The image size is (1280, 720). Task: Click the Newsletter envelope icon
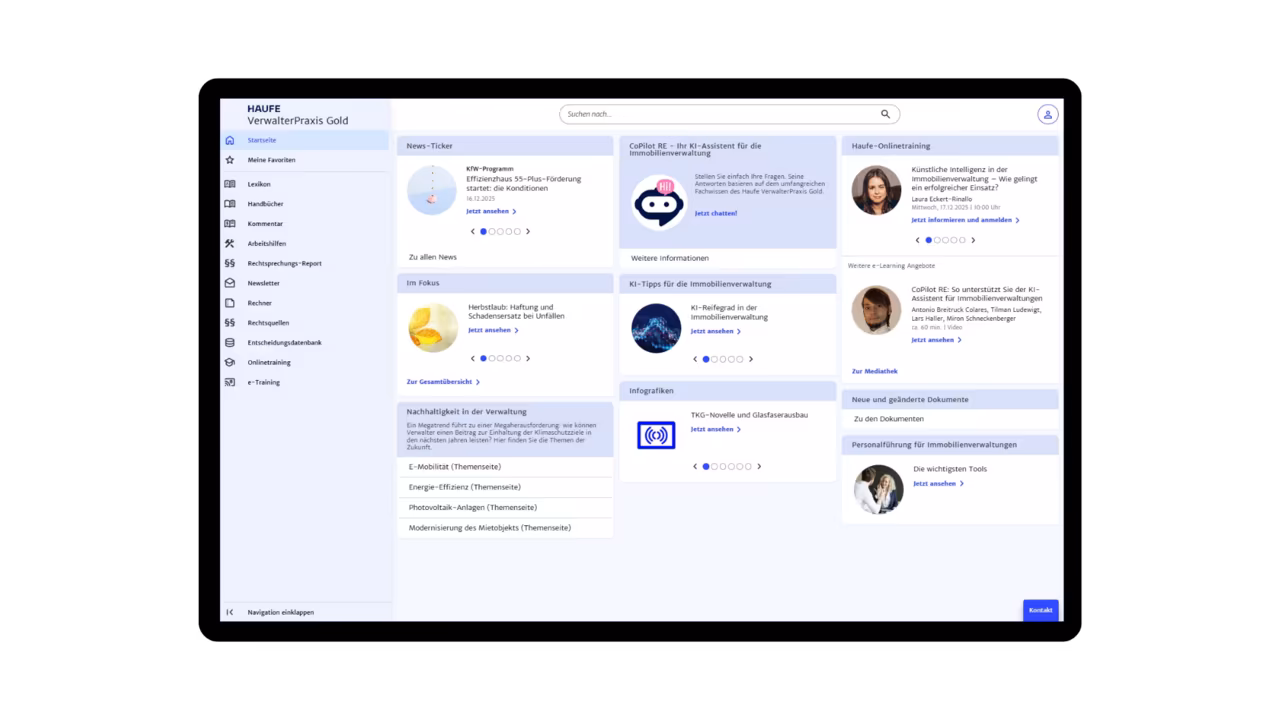[x=230, y=283]
